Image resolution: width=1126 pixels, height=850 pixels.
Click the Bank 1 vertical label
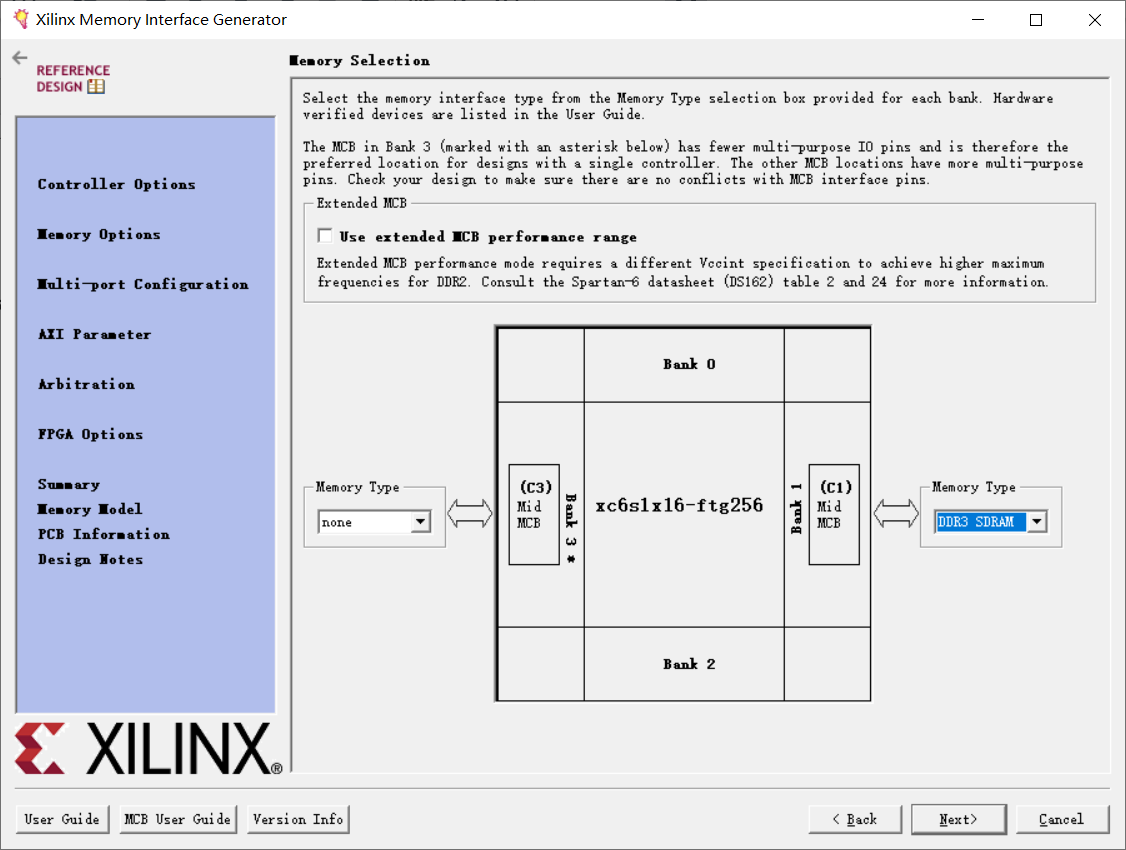(796, 508)
